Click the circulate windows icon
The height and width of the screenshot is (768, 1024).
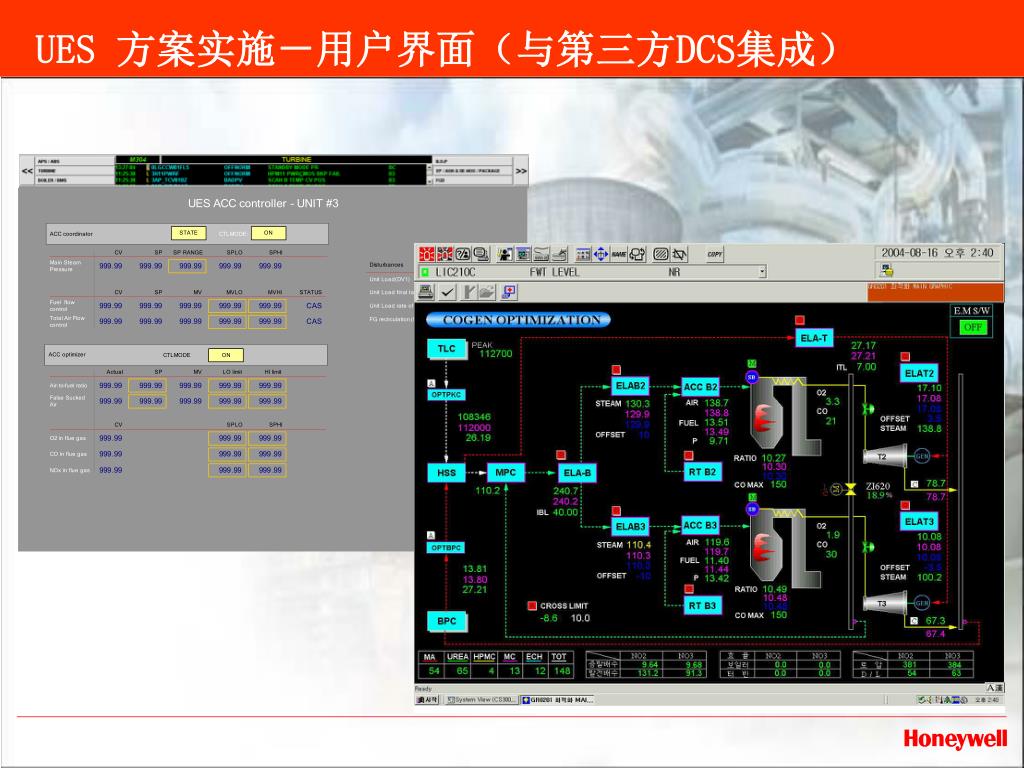click(x=637, y=254)
